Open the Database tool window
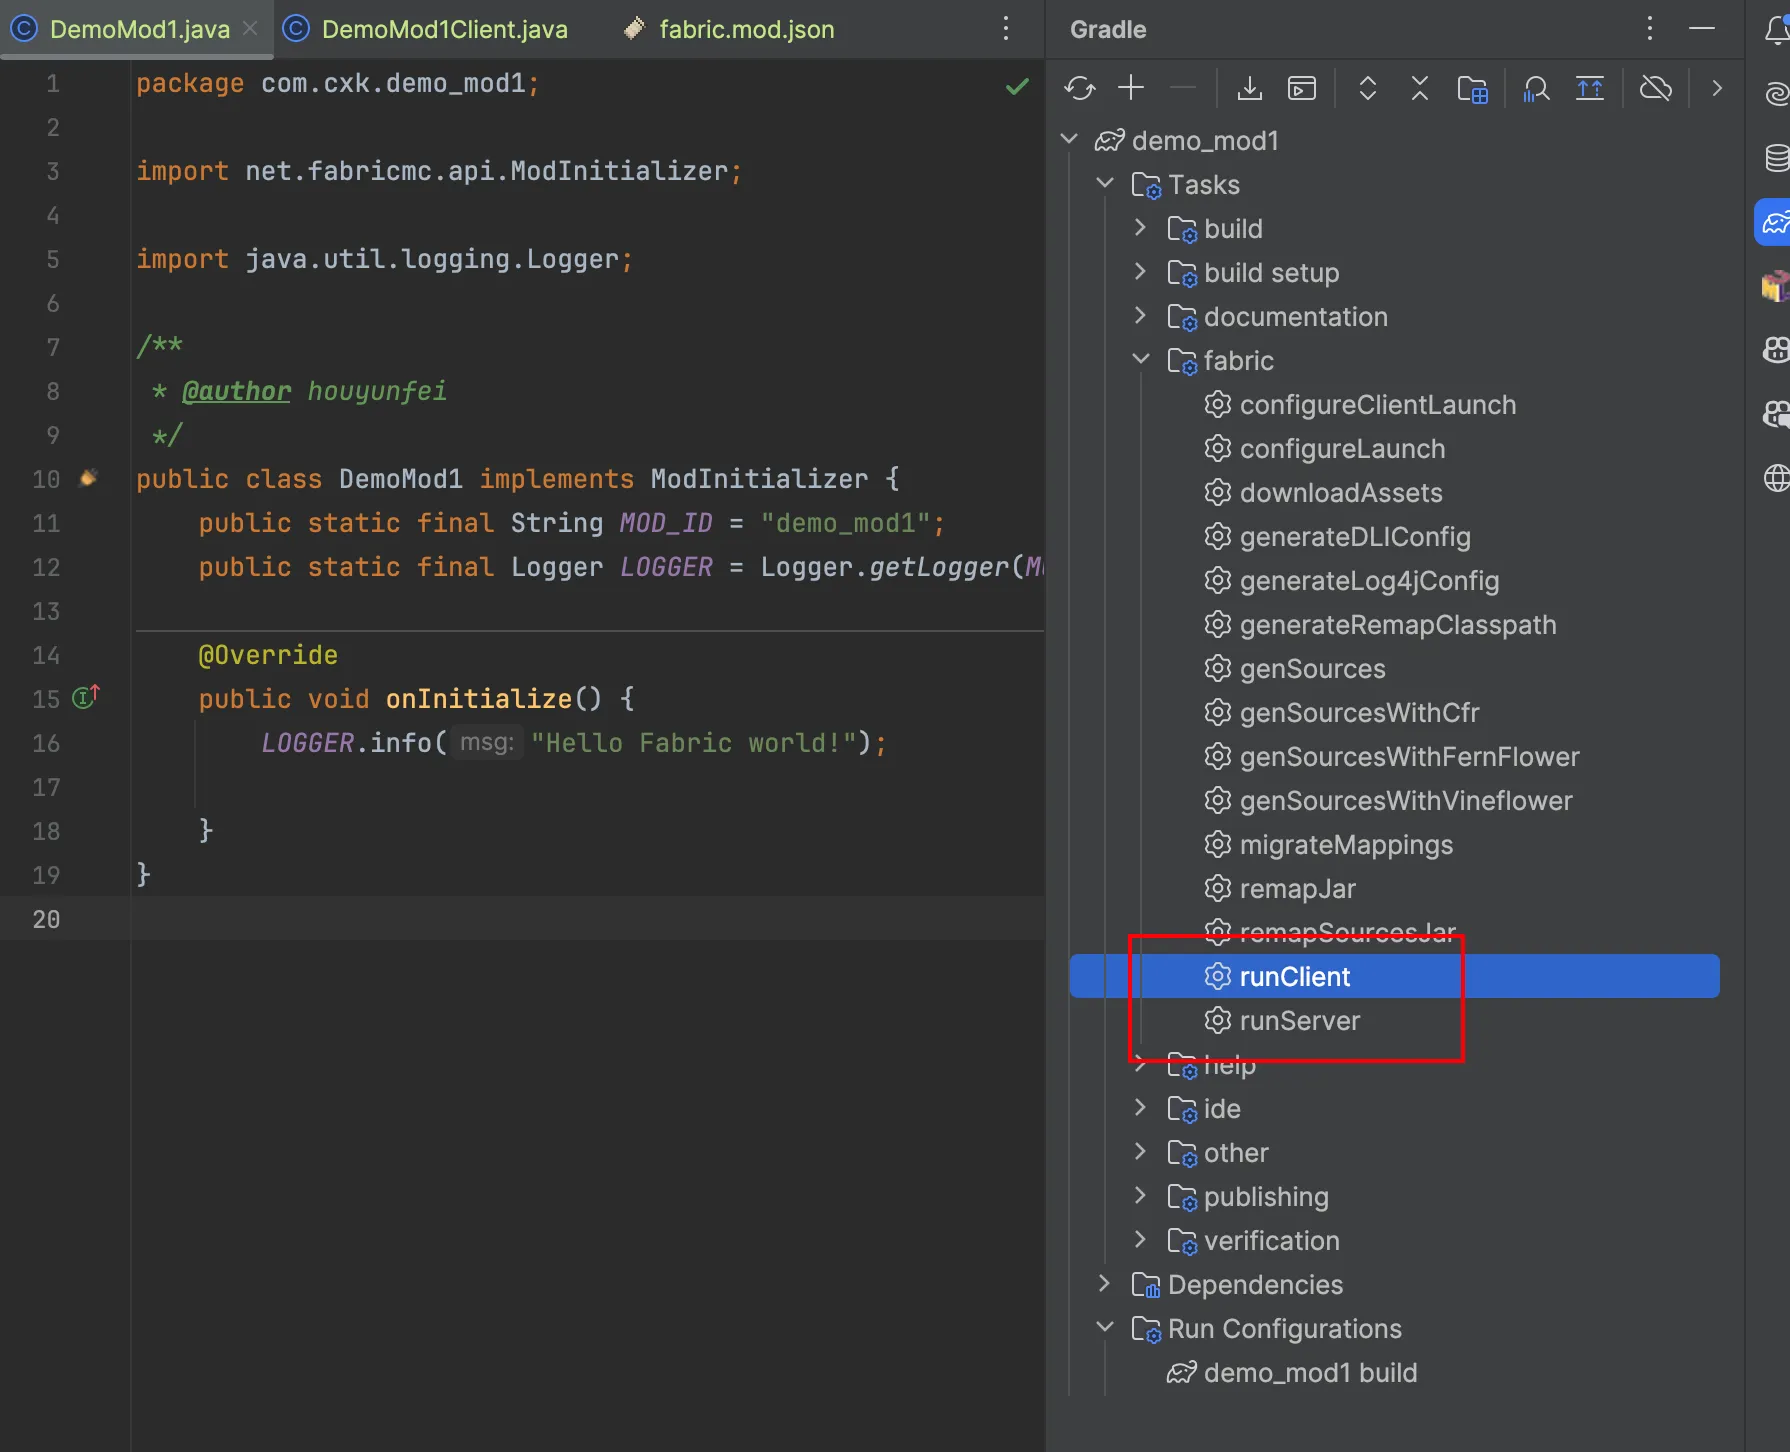 [x=1776, y=158]
